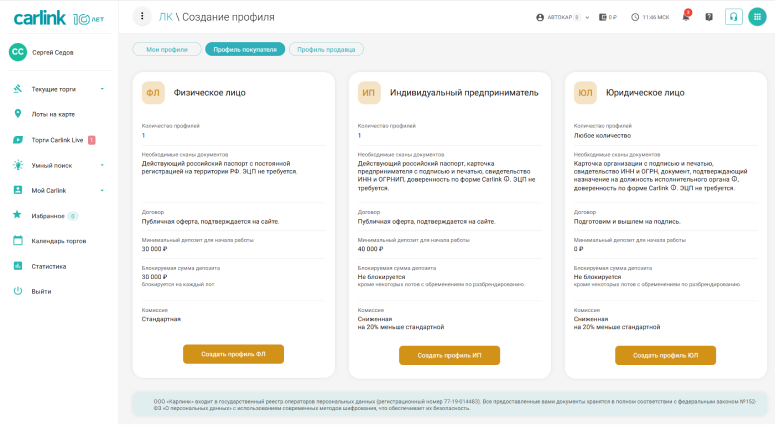Expand the Мой Carlink submenu

point(102,190)
